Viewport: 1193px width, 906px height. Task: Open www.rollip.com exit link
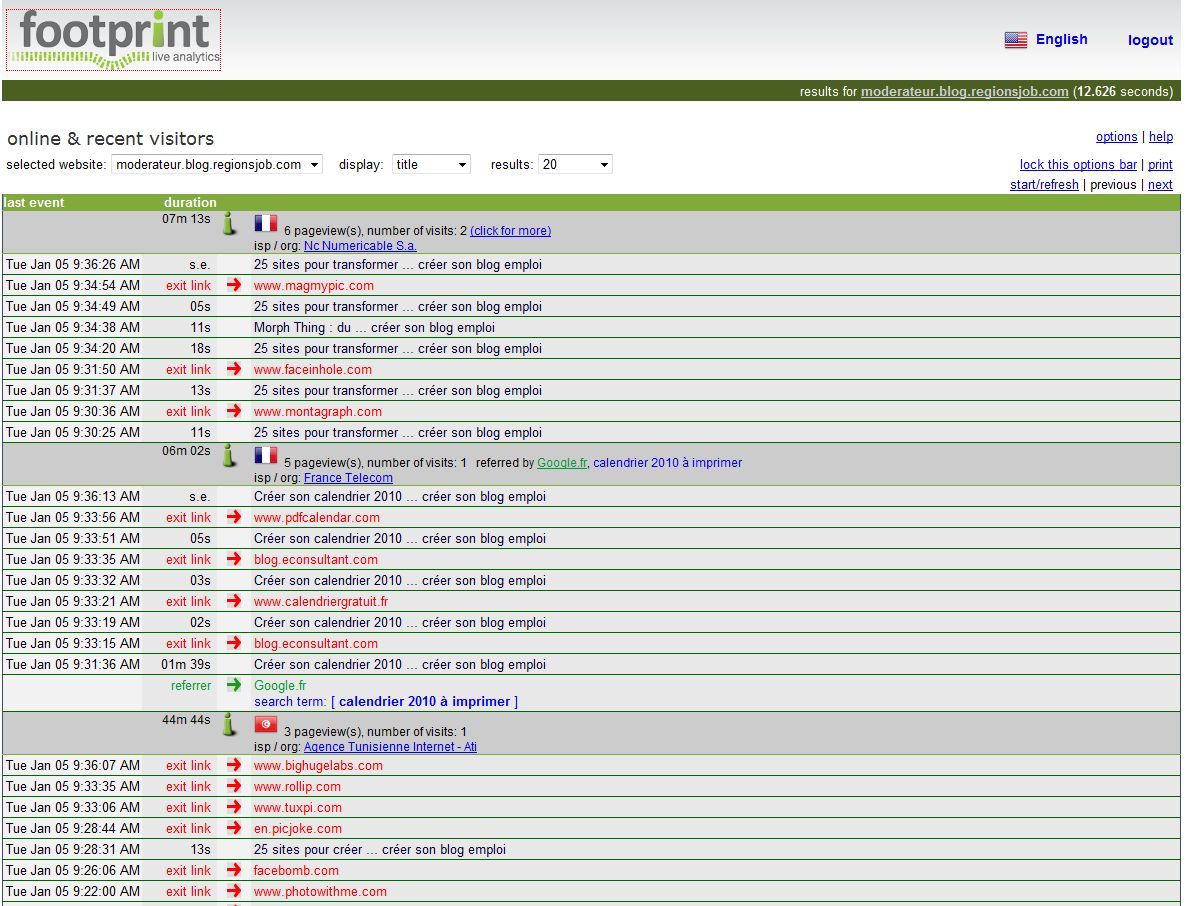pos(297,787)
